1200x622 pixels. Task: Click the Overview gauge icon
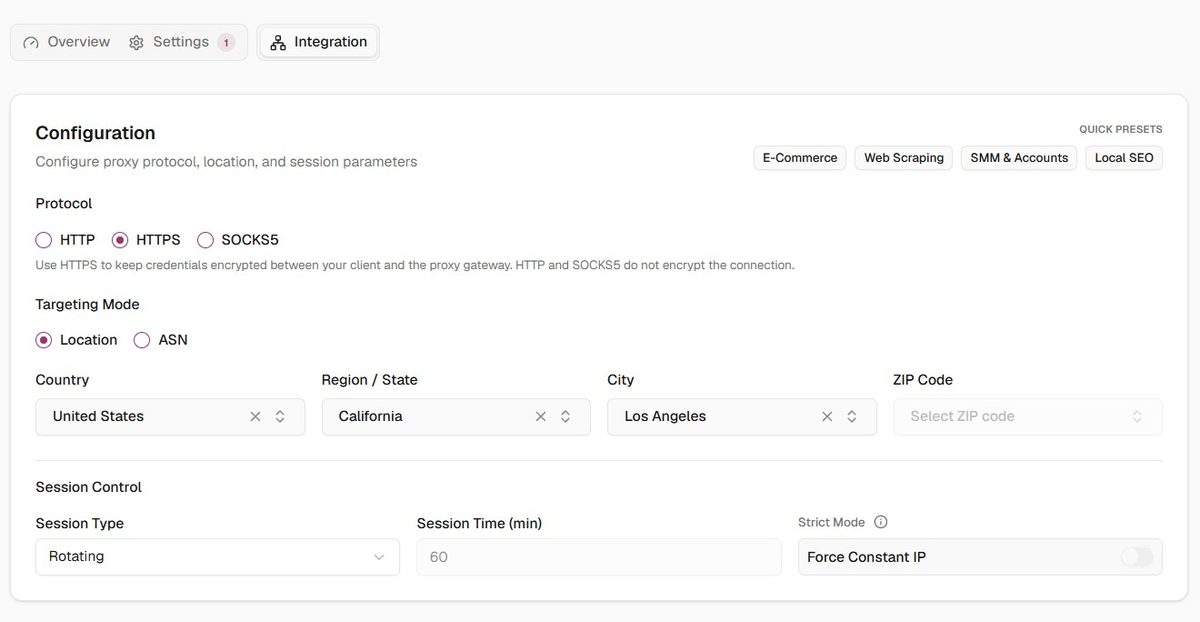pyautogui.click(x=31, y=43)
